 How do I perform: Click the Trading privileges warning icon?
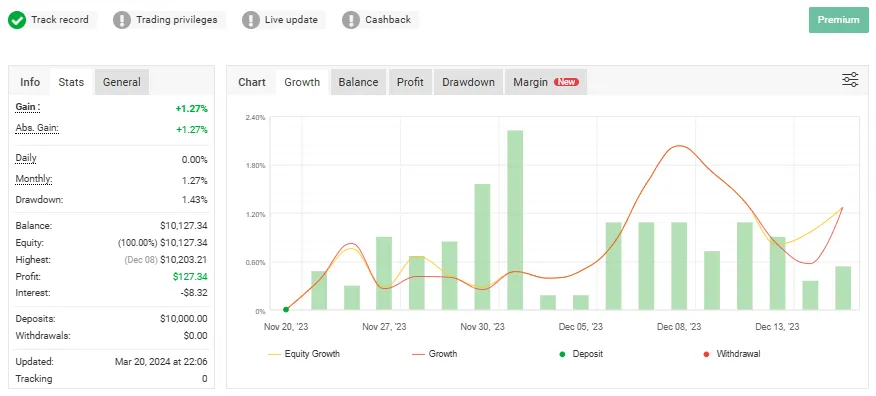(122, 20)
